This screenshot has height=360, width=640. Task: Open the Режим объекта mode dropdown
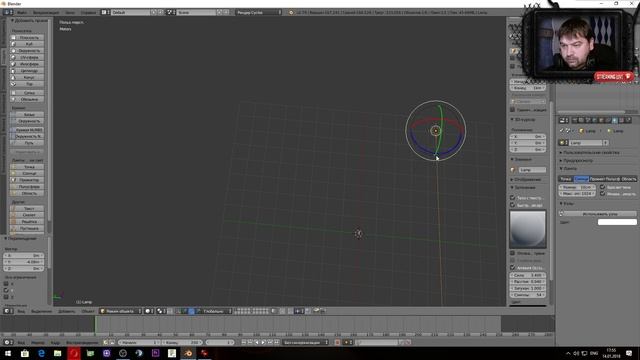click(x=121, y=311)
